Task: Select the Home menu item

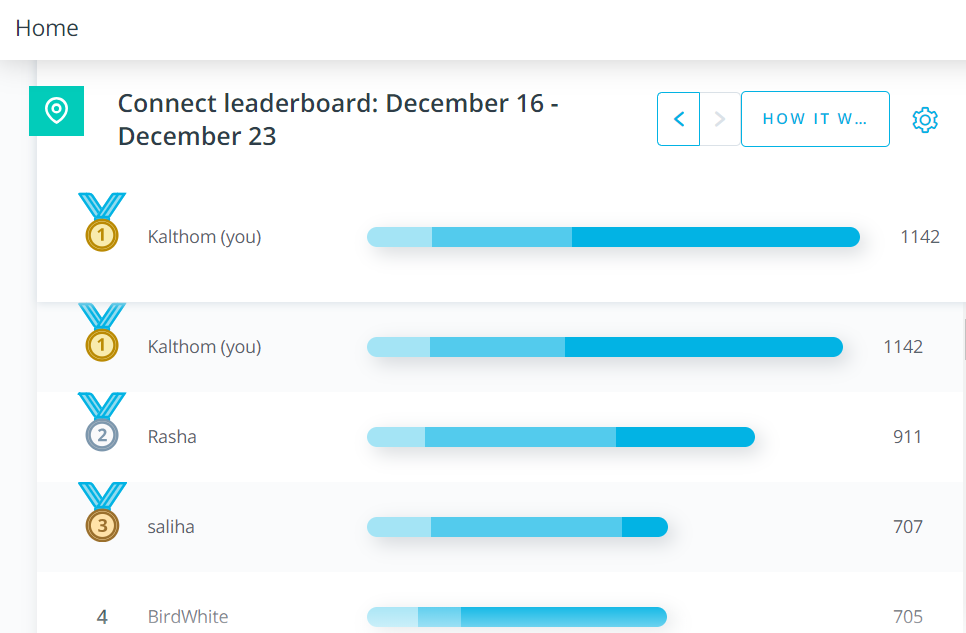Action: [x=46, y=28]
